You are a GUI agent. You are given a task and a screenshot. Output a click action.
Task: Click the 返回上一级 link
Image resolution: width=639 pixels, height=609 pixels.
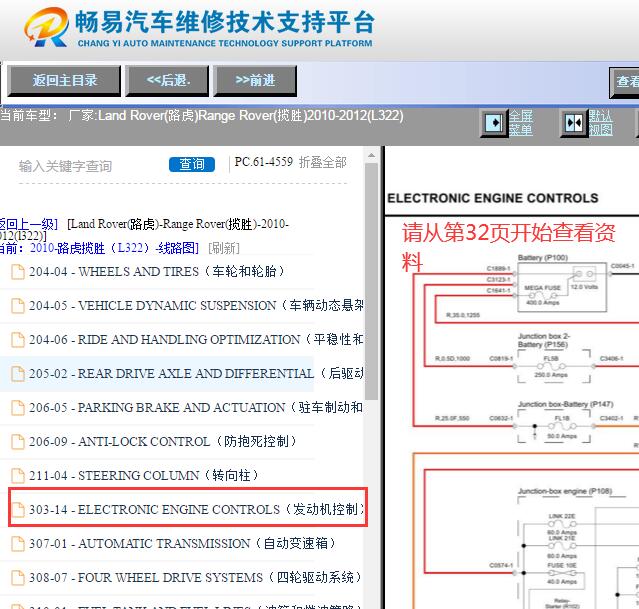pyautogui.click(x=29, y=224)
